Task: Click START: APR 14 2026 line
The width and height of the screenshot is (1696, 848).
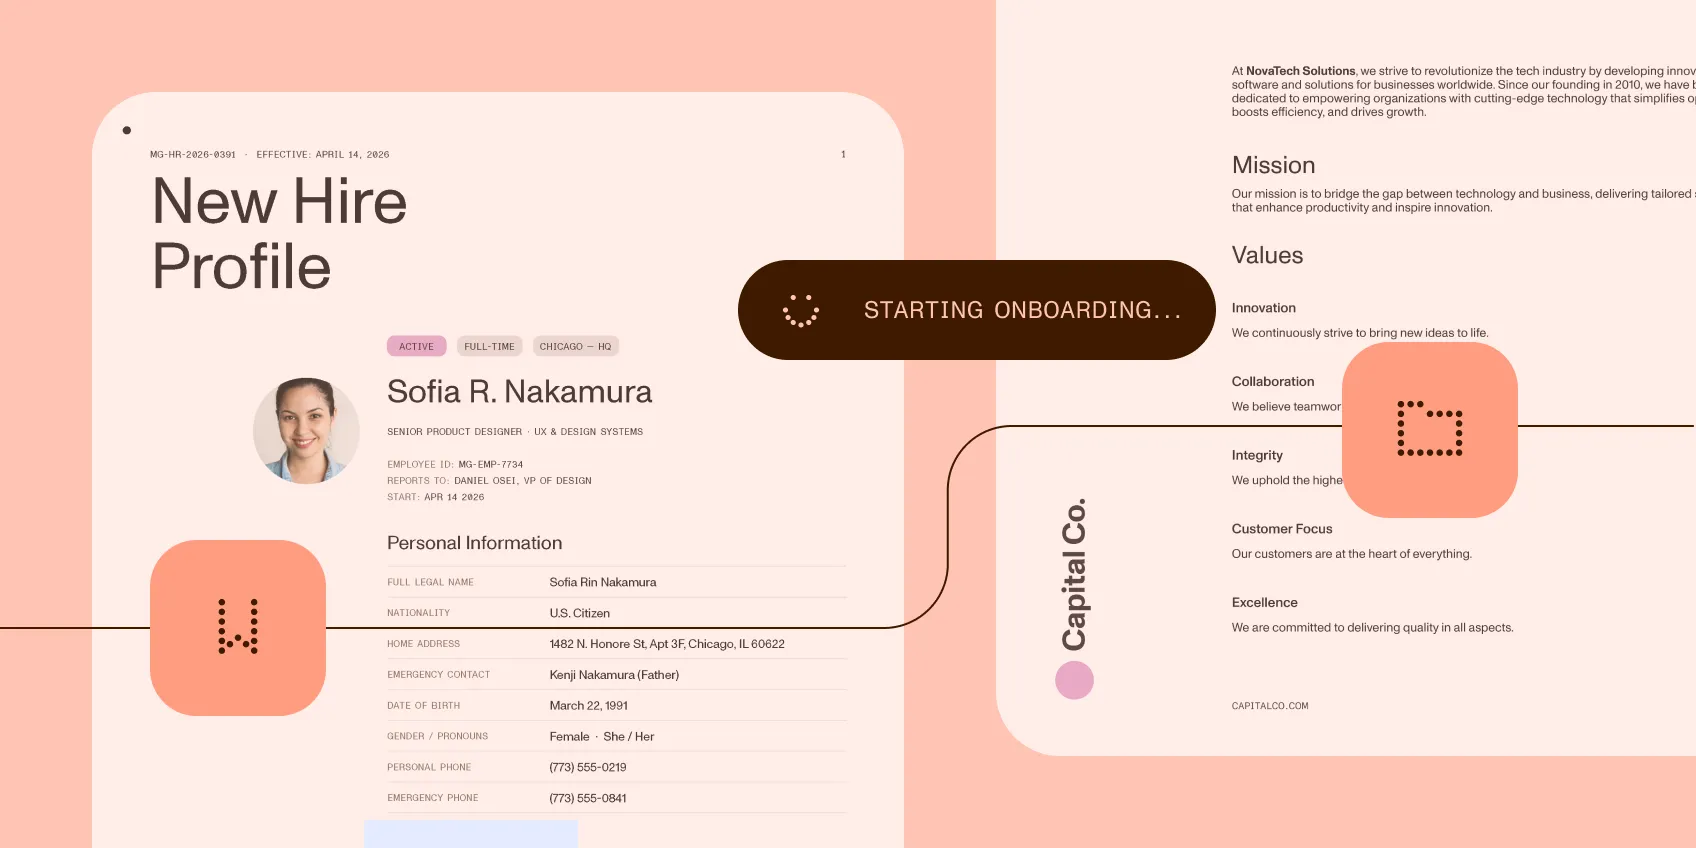Action: click(x=436, y=497)
